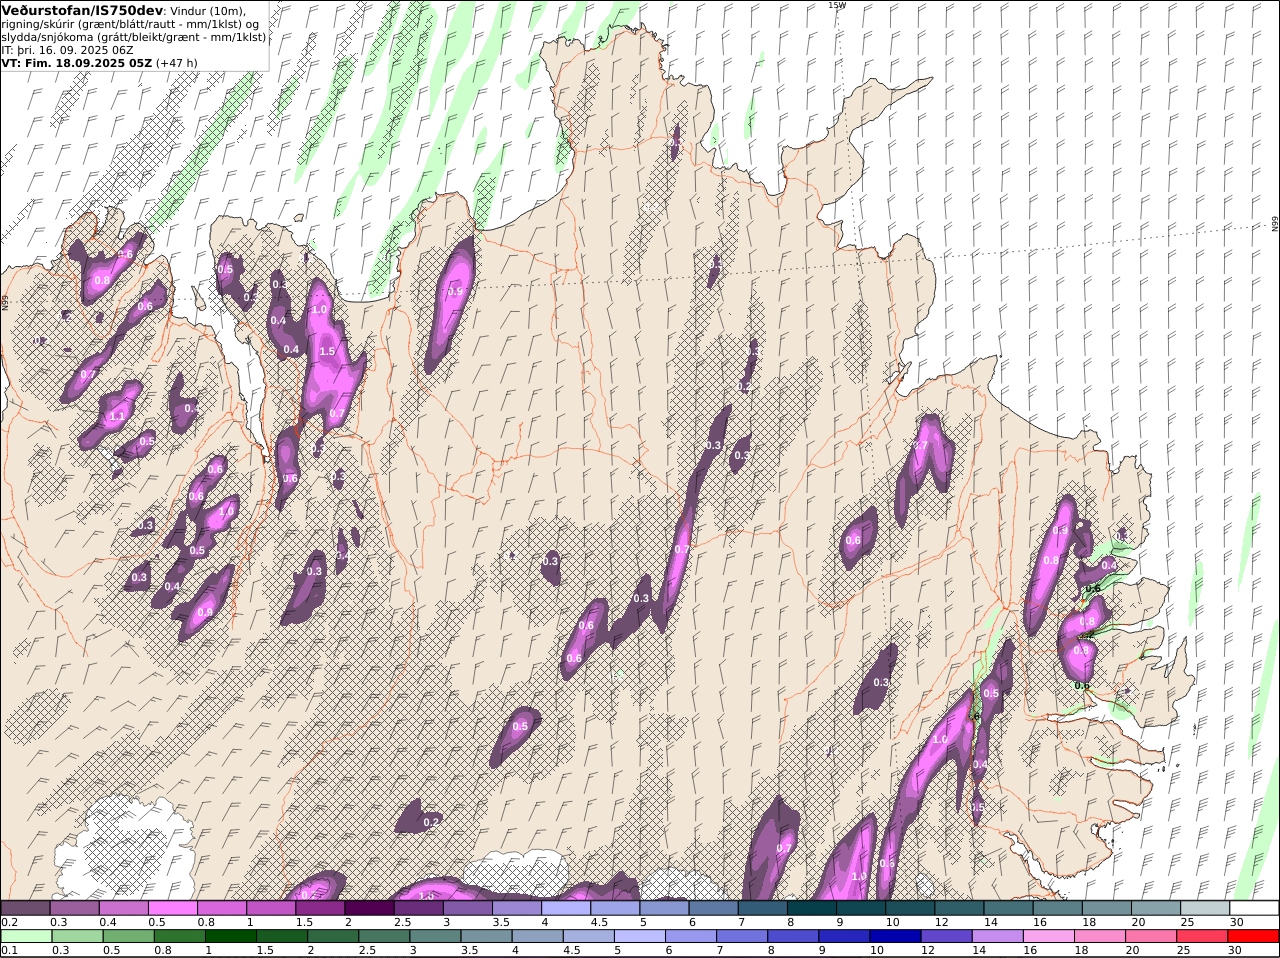Screen dimensions: 1280x958
Task: Pick the darkest purple snow swatch for 2–2.5
Action: tap(369, 908)
